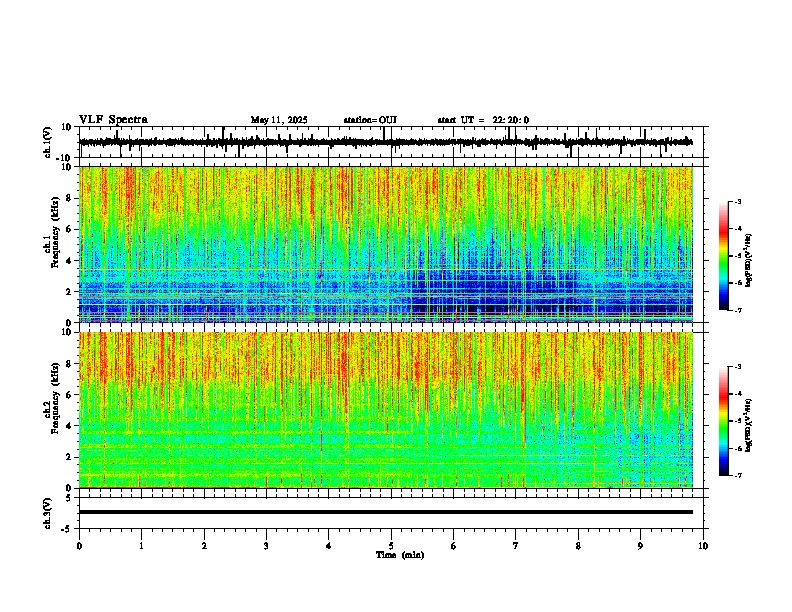Click the "ch.1(V)" waveform axis label
This screenshot has height=612, width=792.
pos(48,142)
